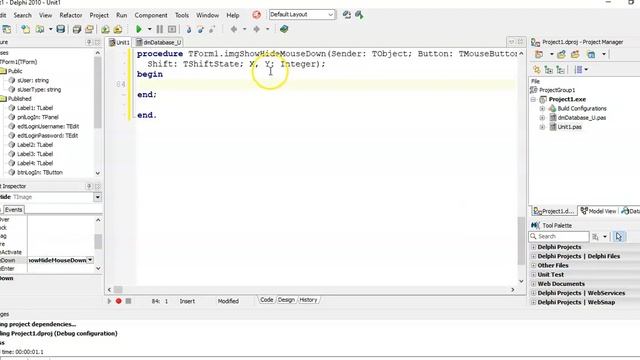
Task: Click the Forward navigation arrow in toolbar
Action: tap(257, 29)
